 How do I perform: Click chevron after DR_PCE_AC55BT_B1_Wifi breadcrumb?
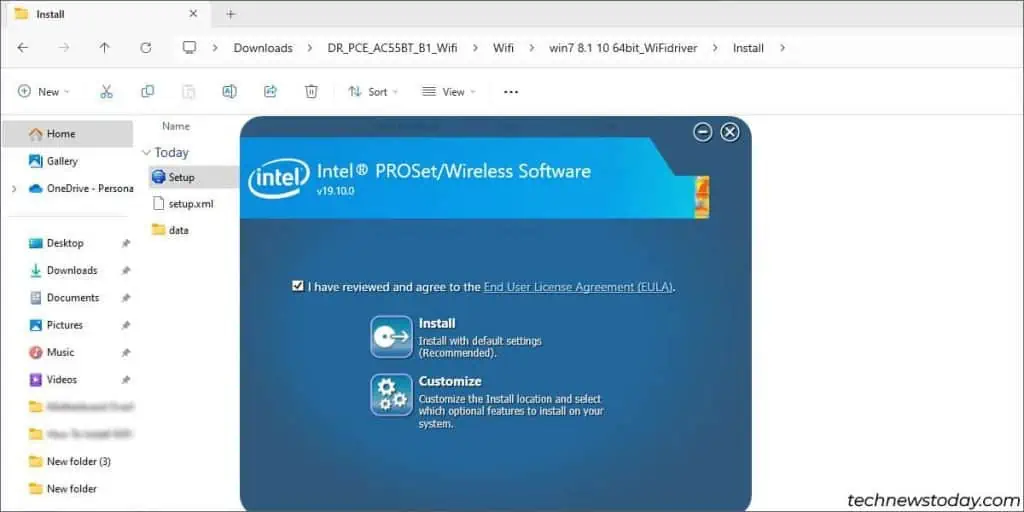475,48
